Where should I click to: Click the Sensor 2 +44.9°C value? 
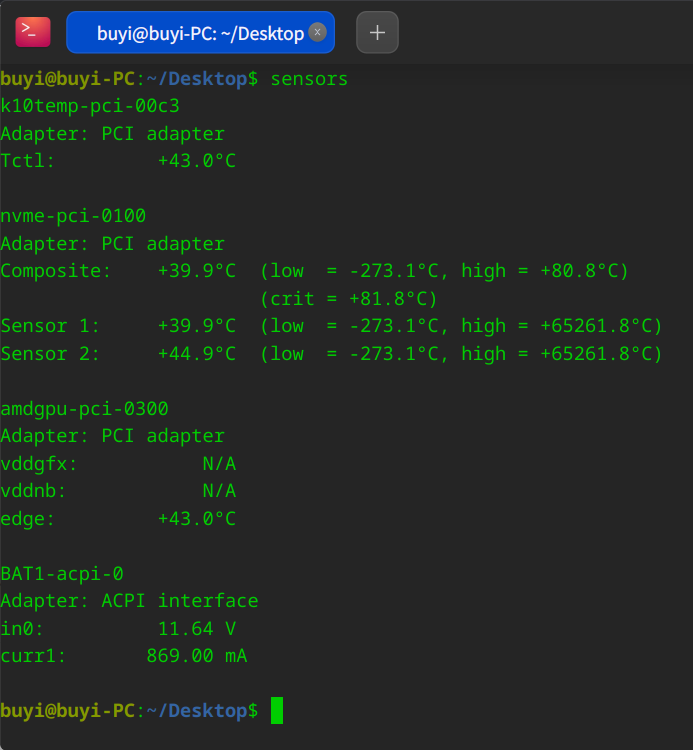(197, 354)
